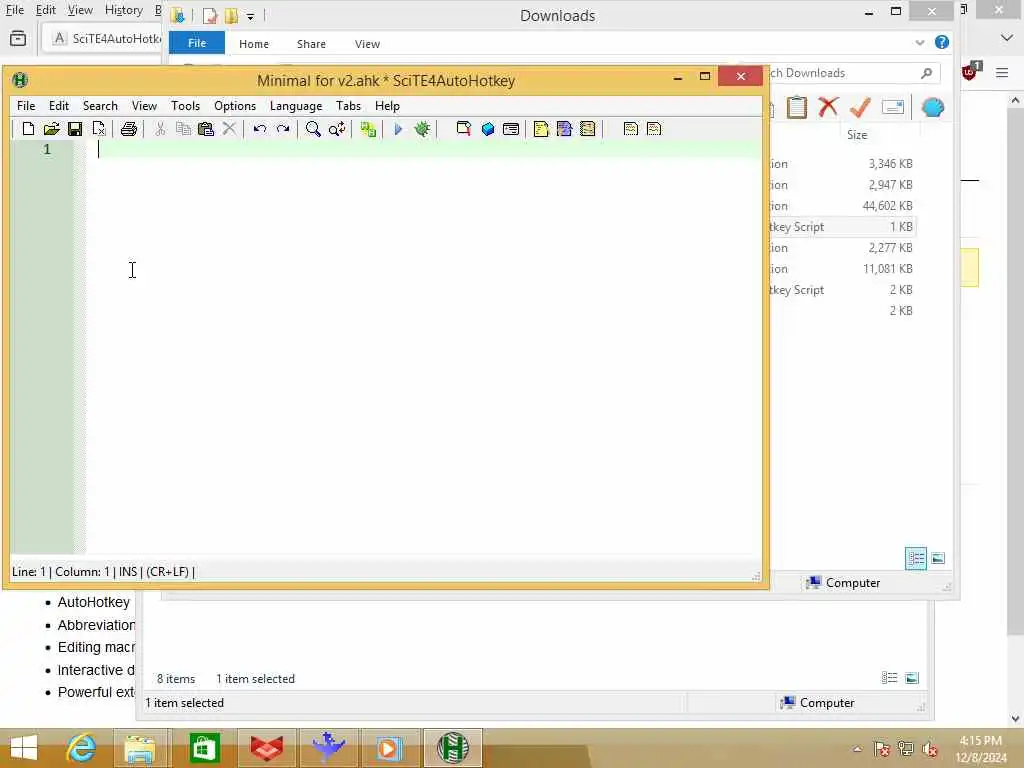This screenshot has height=768, width=1024.
Task: Switch Downloads to details view icon
Action: (x=916, y=558)
